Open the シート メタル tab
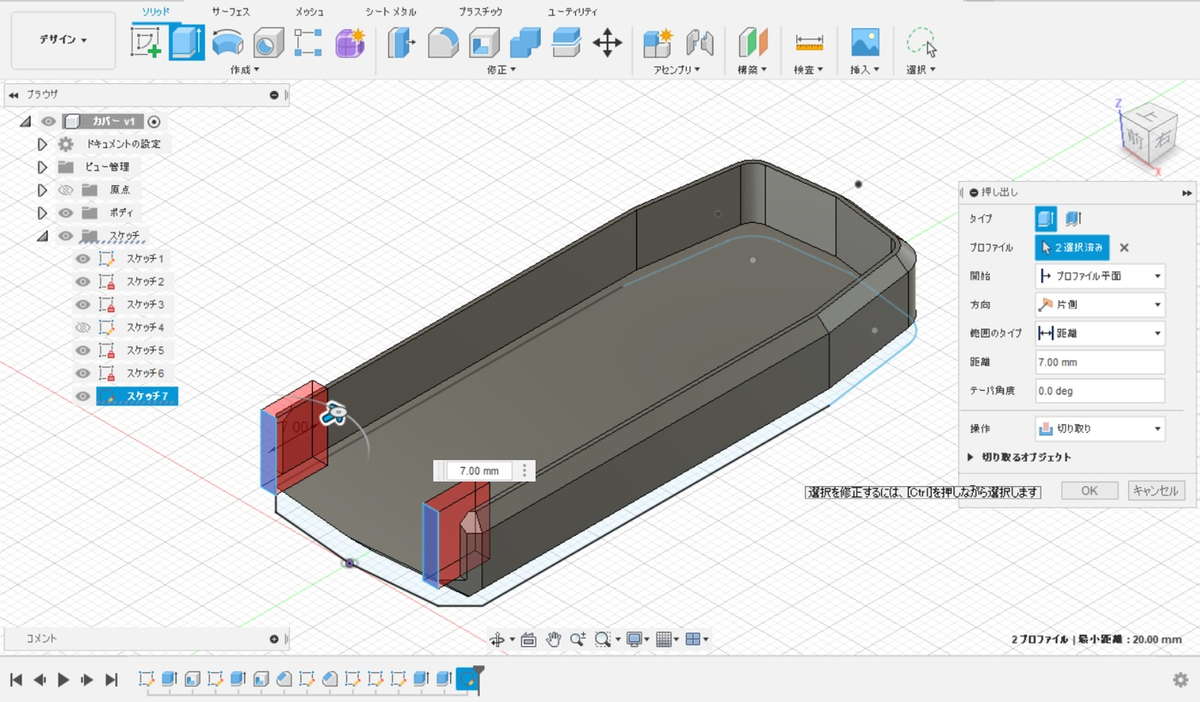The width and height of the screenshot is (1200, 702). [x=391, y=11]
